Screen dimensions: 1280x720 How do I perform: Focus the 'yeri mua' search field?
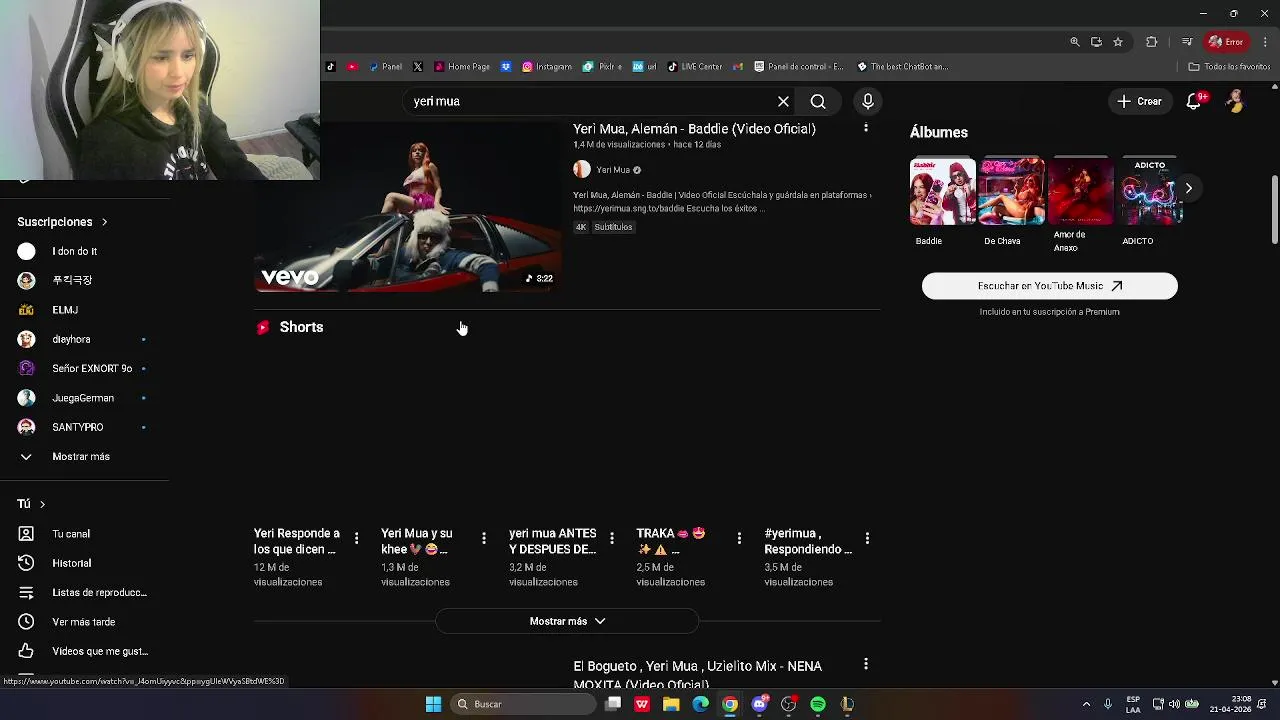(x=590, y=101)
